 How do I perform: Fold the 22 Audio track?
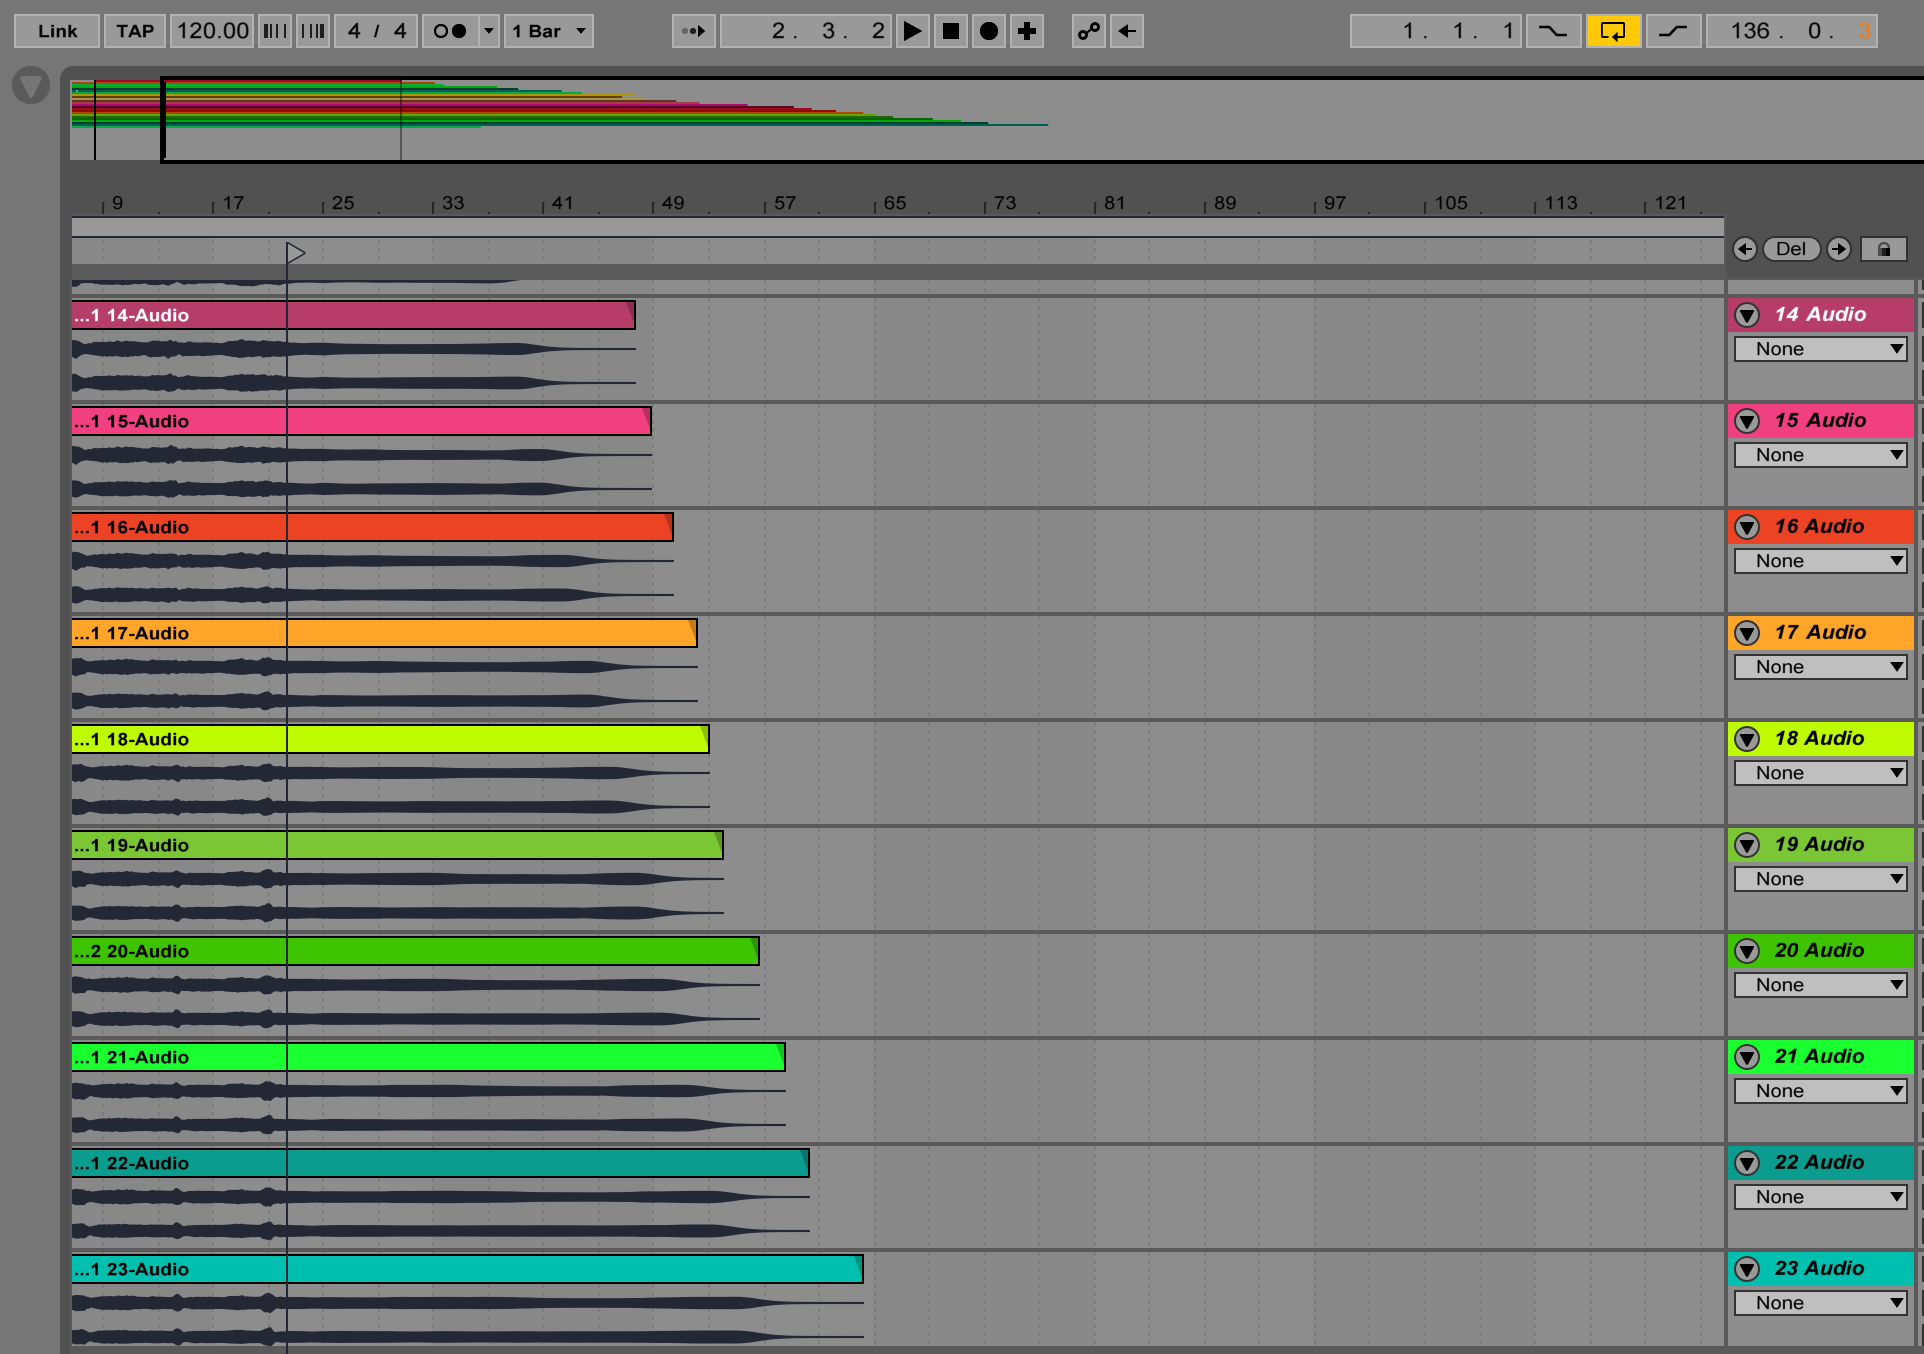[1747, 1163]
